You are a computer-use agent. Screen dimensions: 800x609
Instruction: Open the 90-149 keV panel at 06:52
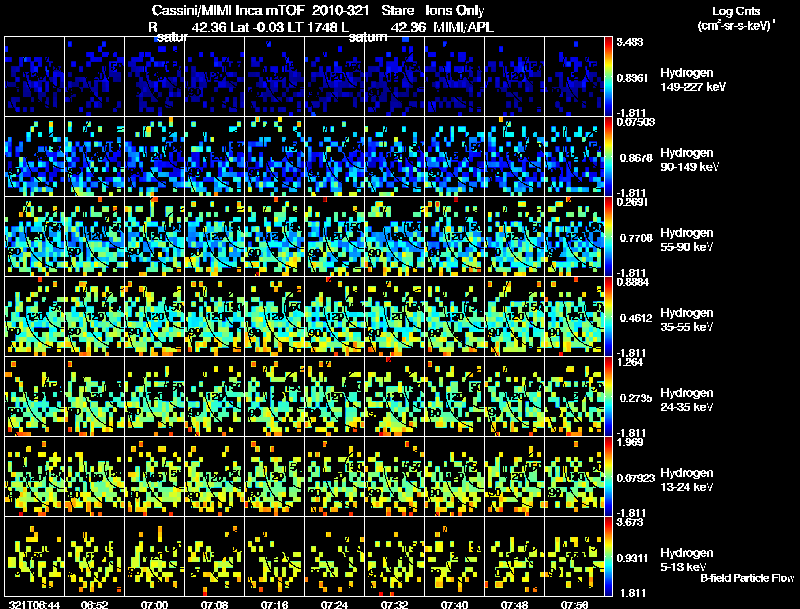[95, 157]
